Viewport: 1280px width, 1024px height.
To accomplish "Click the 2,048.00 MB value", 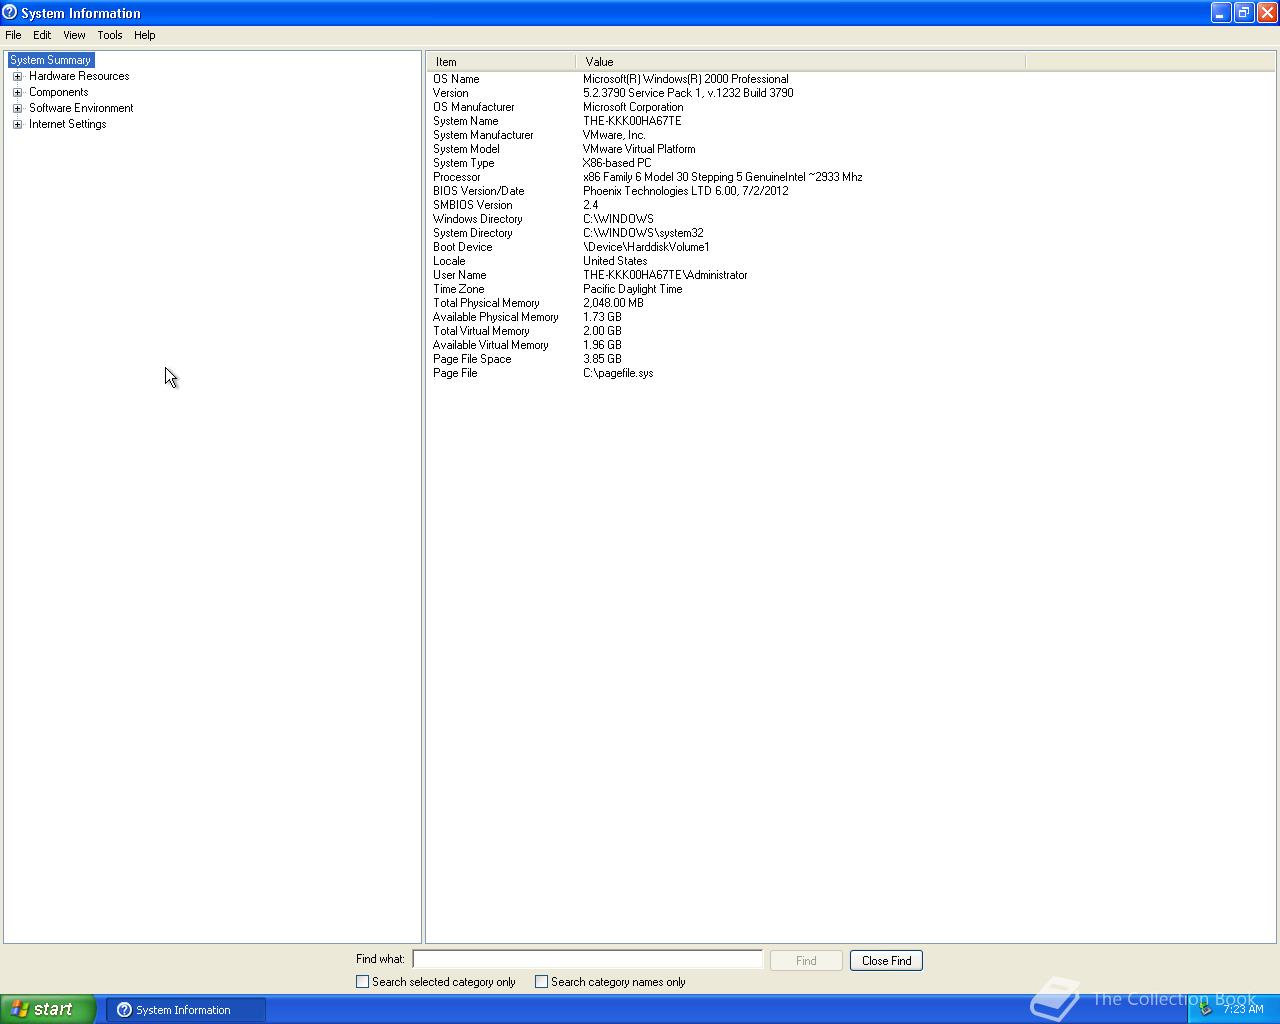I will (613, 303).
